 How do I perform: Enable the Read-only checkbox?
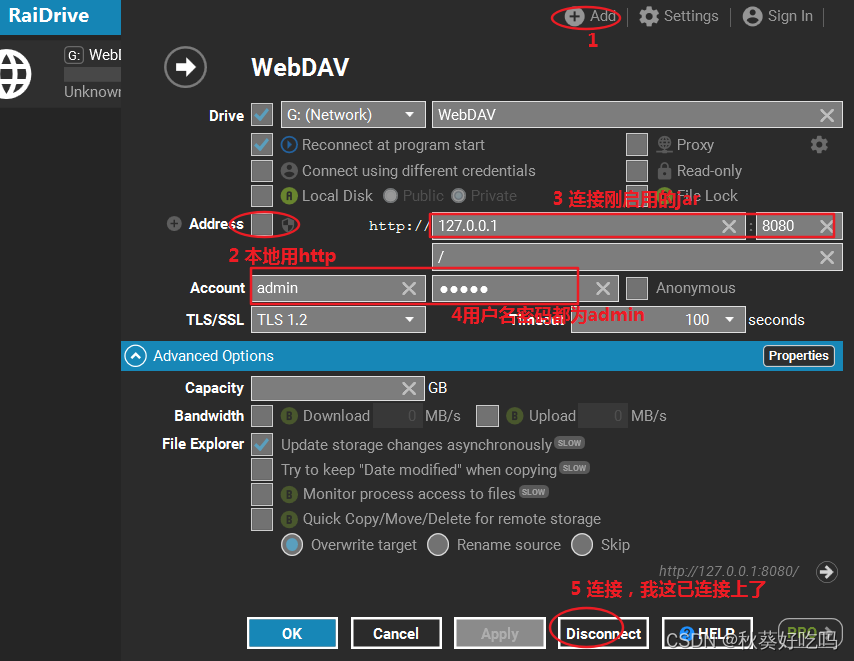pyautogui.click(x=637, y=171)
